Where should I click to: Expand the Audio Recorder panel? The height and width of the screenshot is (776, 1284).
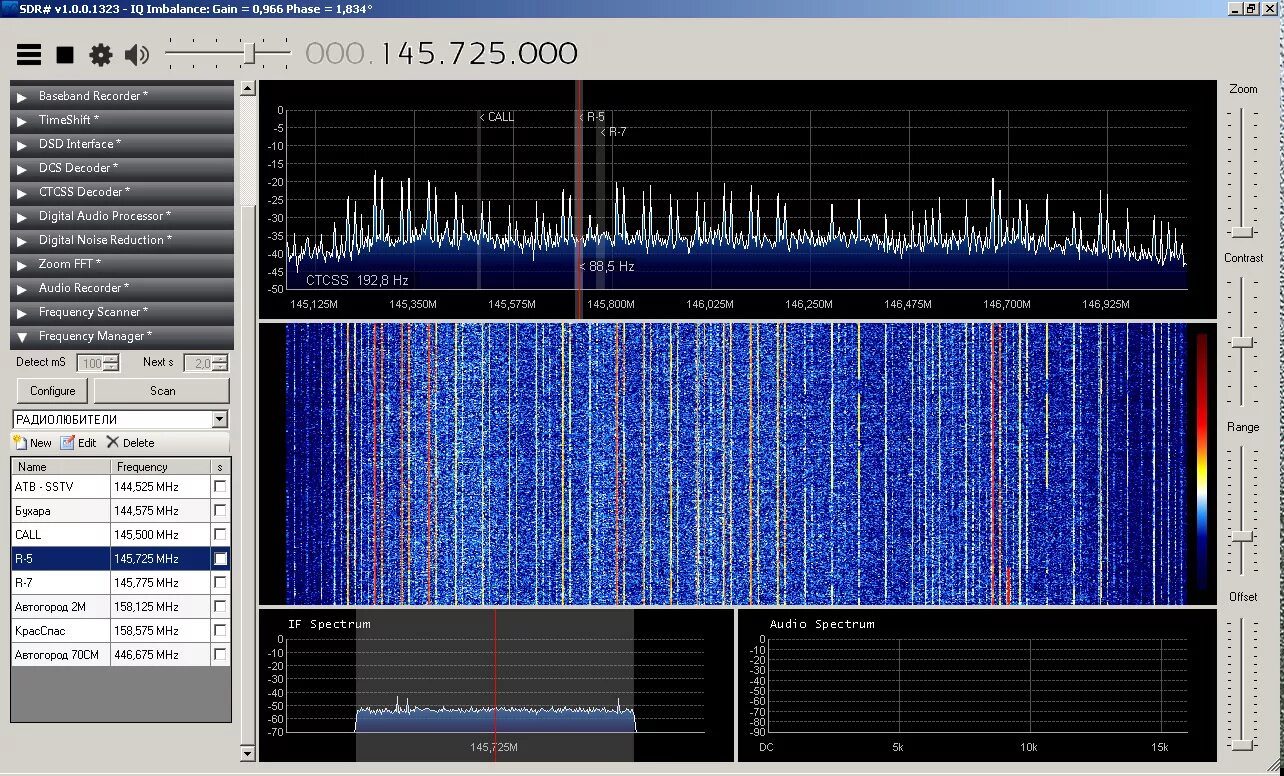click(x=122, y=288)
